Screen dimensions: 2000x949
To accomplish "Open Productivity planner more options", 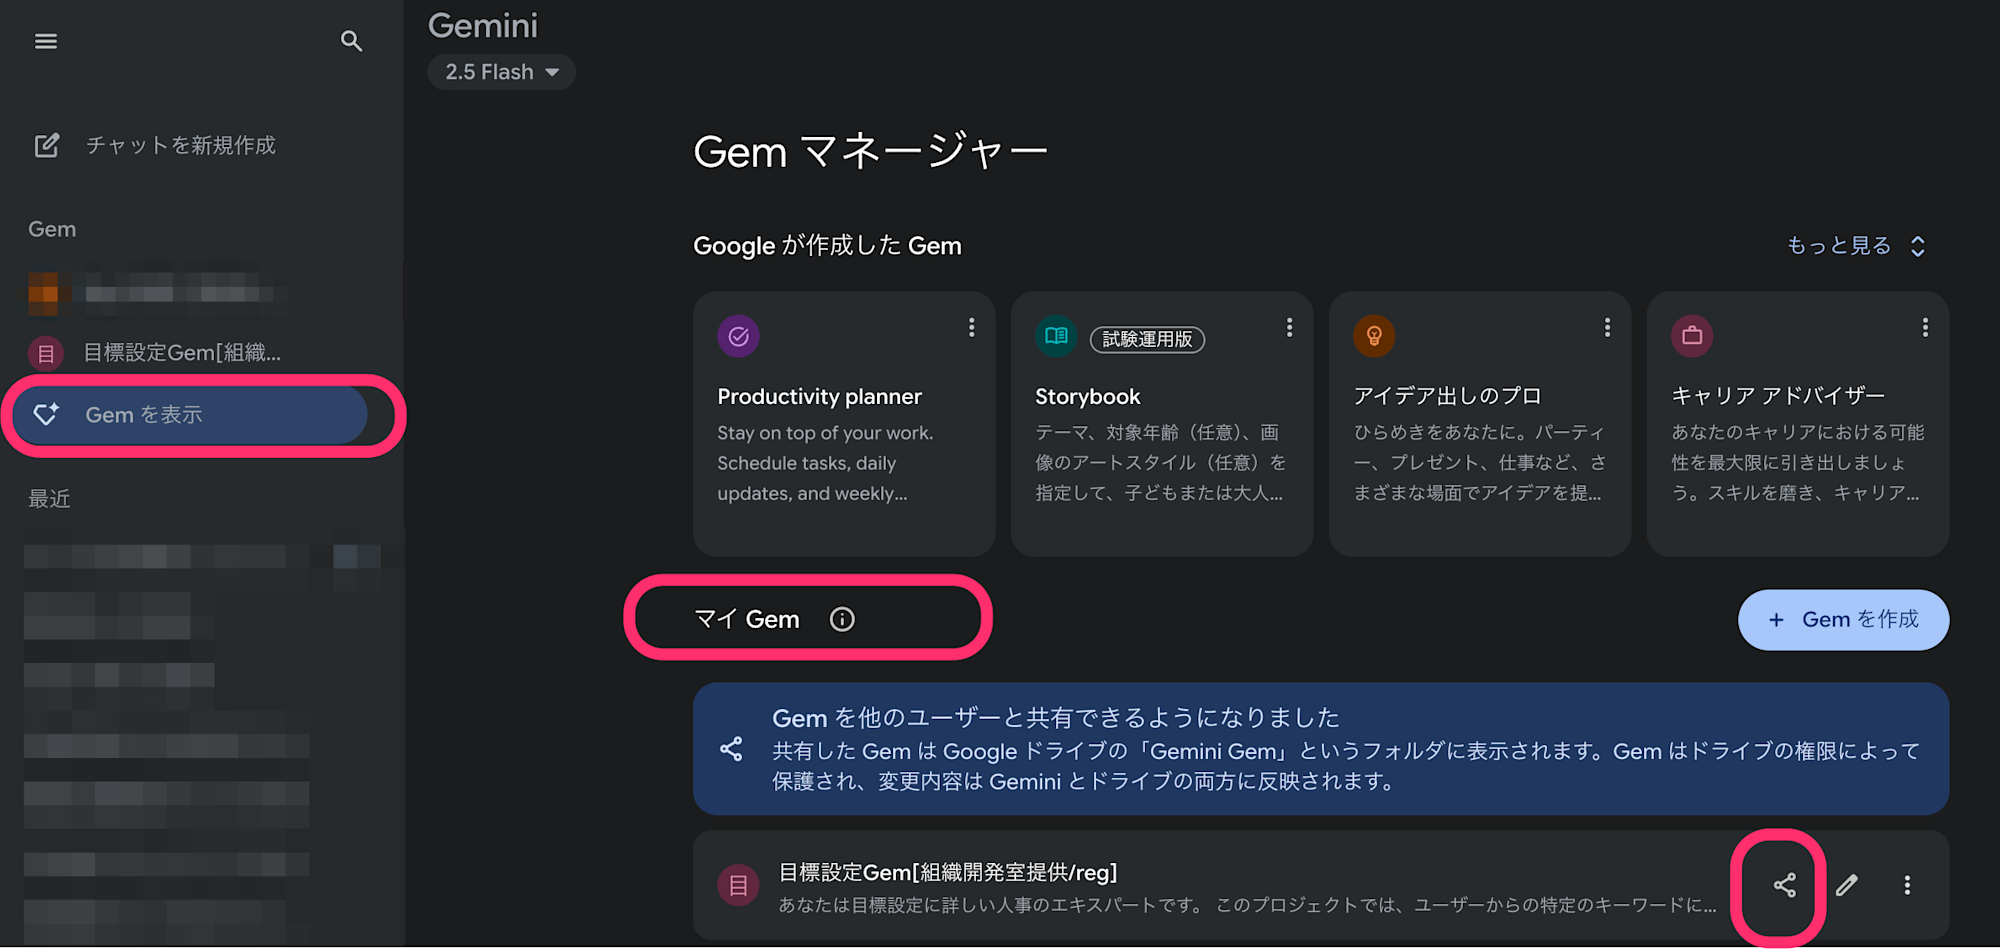I will (x=971, y=327).
